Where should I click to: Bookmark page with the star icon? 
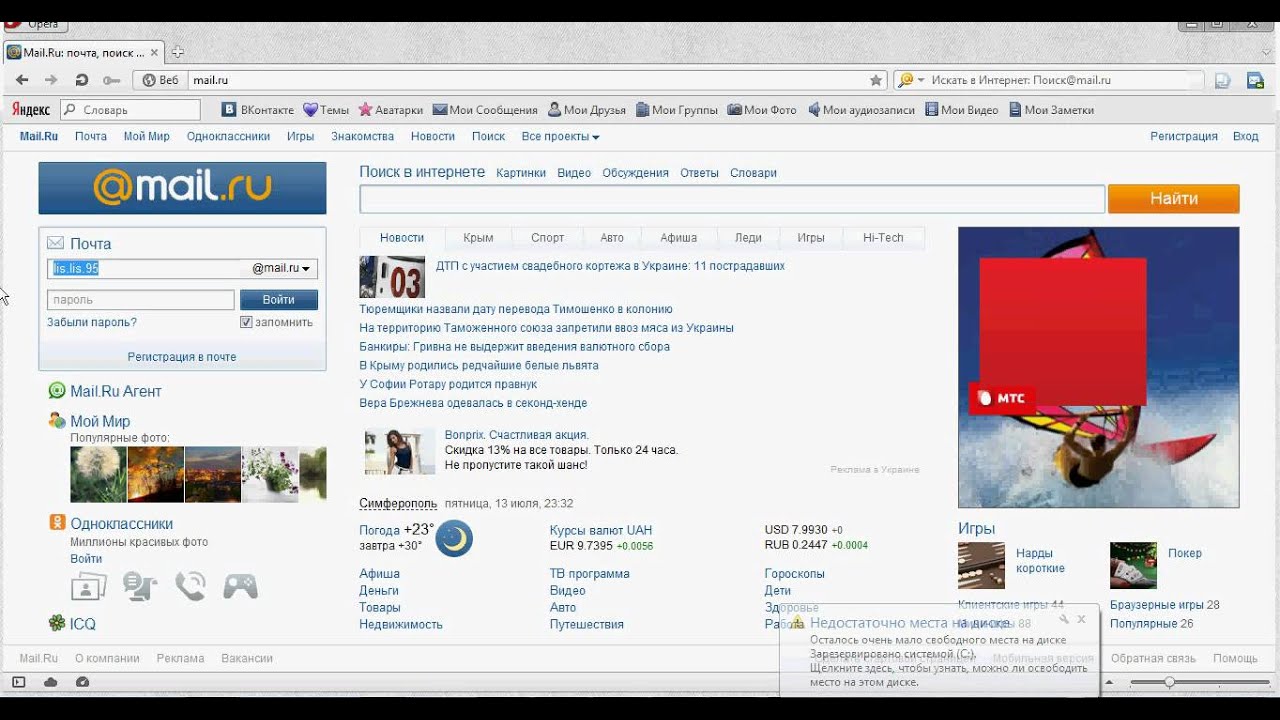tap(876, 80)
